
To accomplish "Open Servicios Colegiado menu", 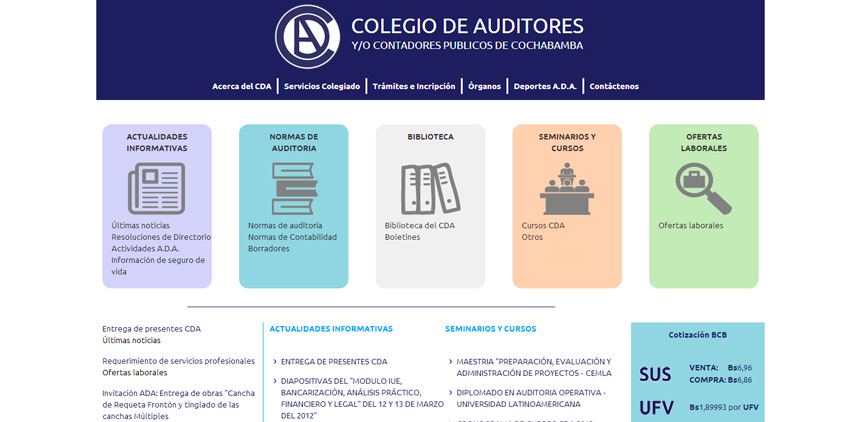I will point(322,86).
